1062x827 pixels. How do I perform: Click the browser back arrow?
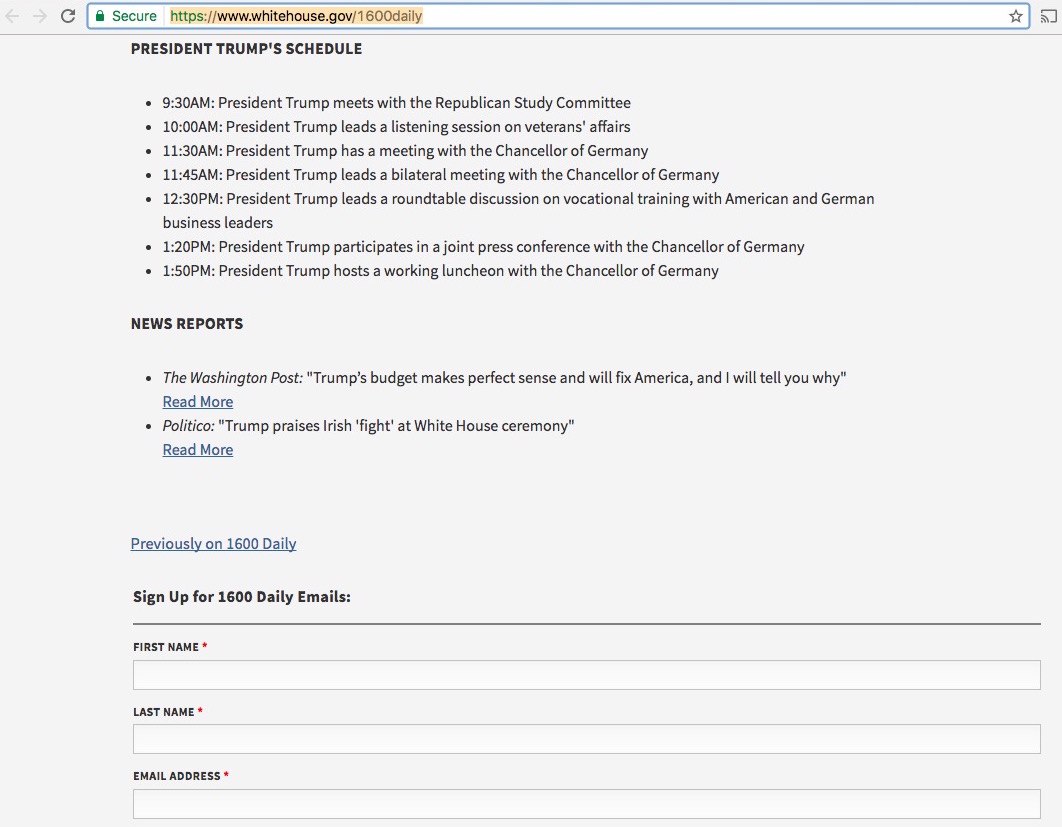pyautogui.click(x=13, y=16)
